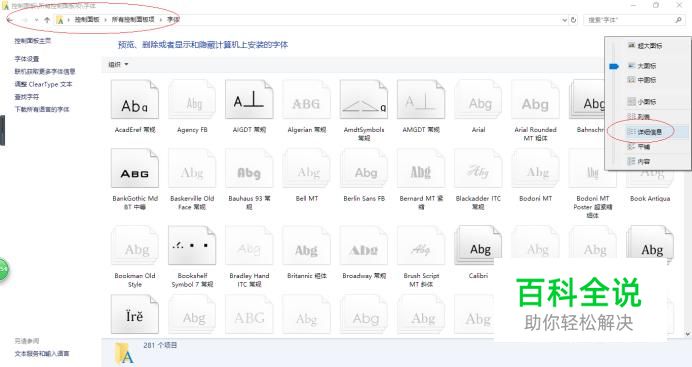Choose 小图标 view option

click(643, 101)
